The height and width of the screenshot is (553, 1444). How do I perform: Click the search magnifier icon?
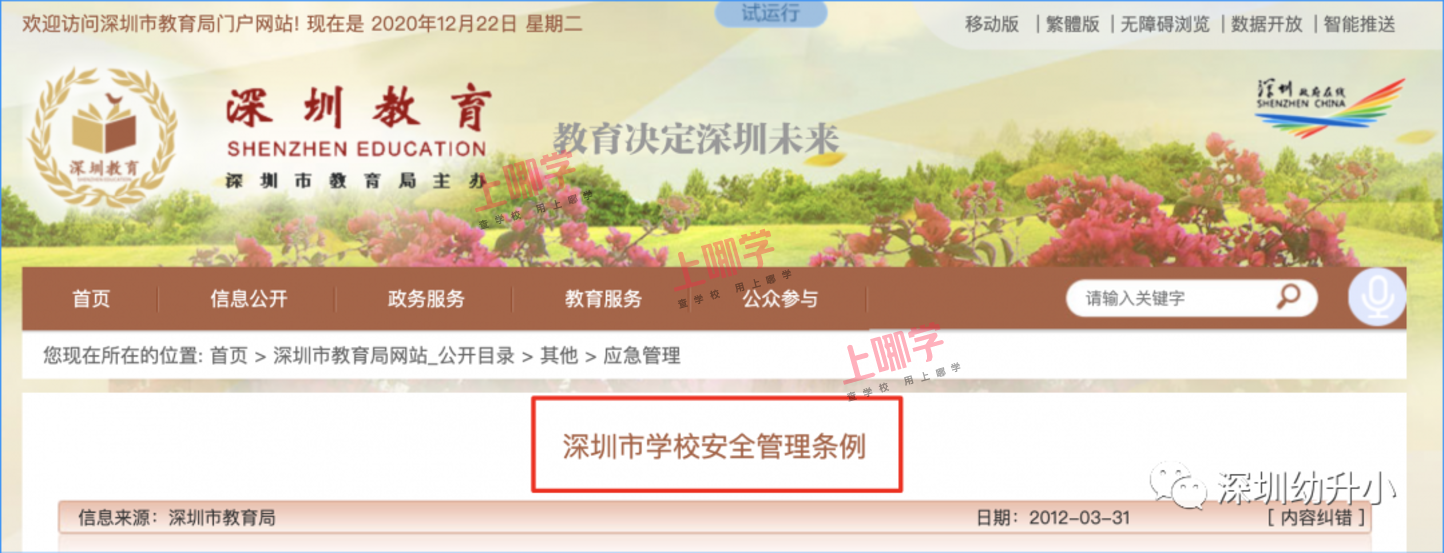click(1288, 296)
